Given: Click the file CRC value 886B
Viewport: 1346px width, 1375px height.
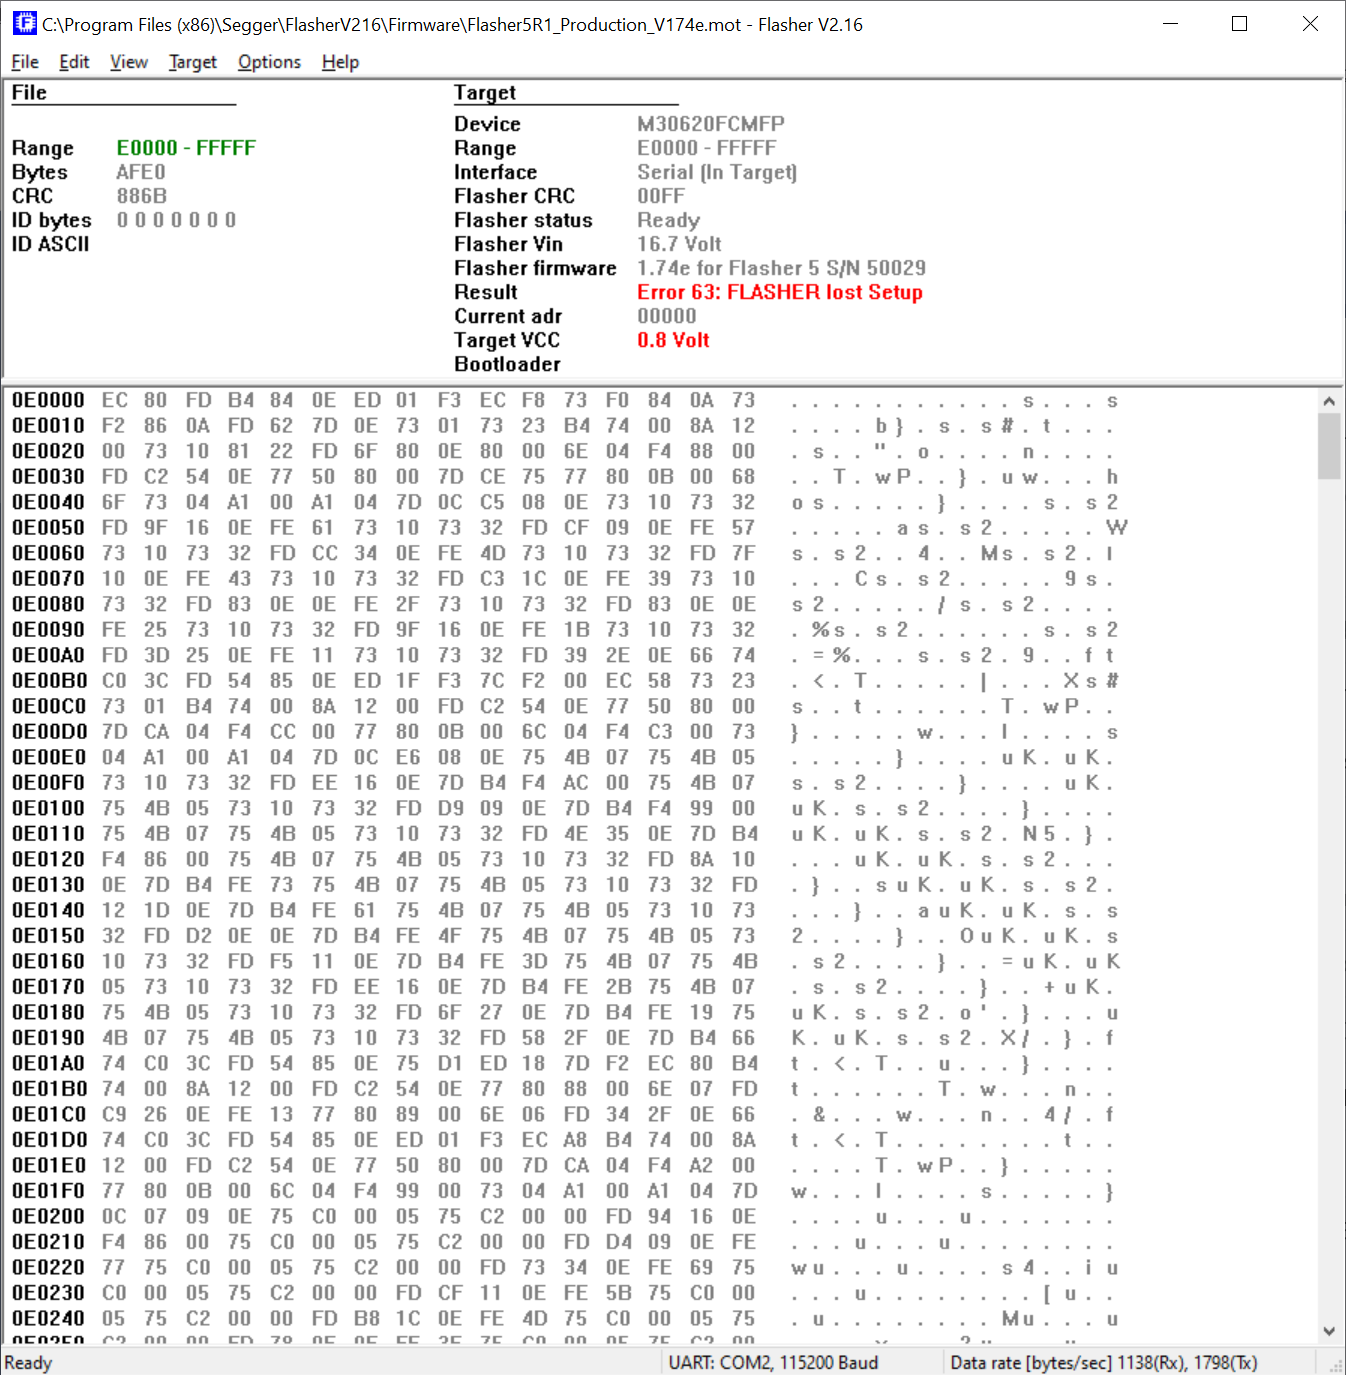Looking at the screenshot, I should (x=142, y=196).
